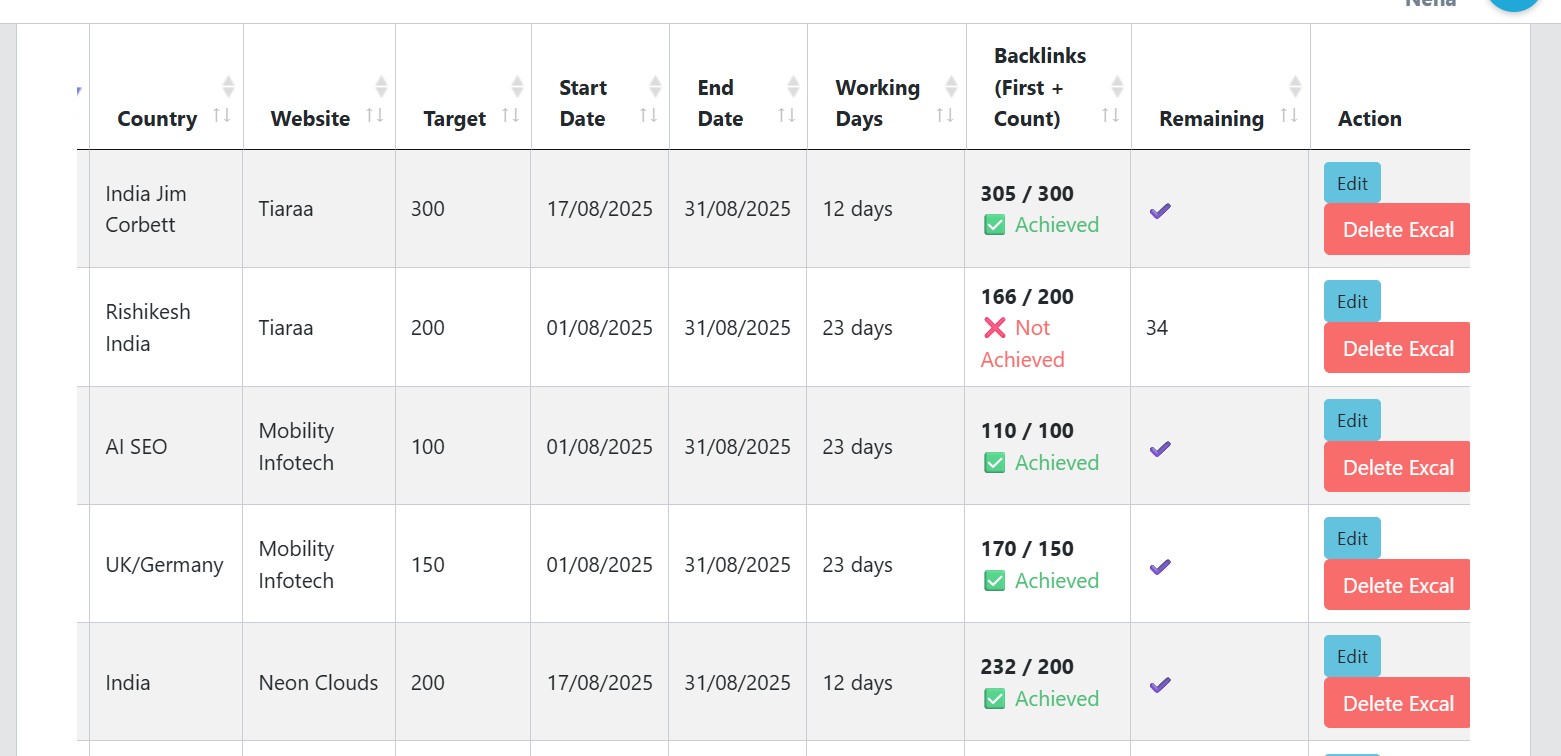
Task: Click green Achieved checkmark for India Jim Corbett
Action: tap(994, 225)
